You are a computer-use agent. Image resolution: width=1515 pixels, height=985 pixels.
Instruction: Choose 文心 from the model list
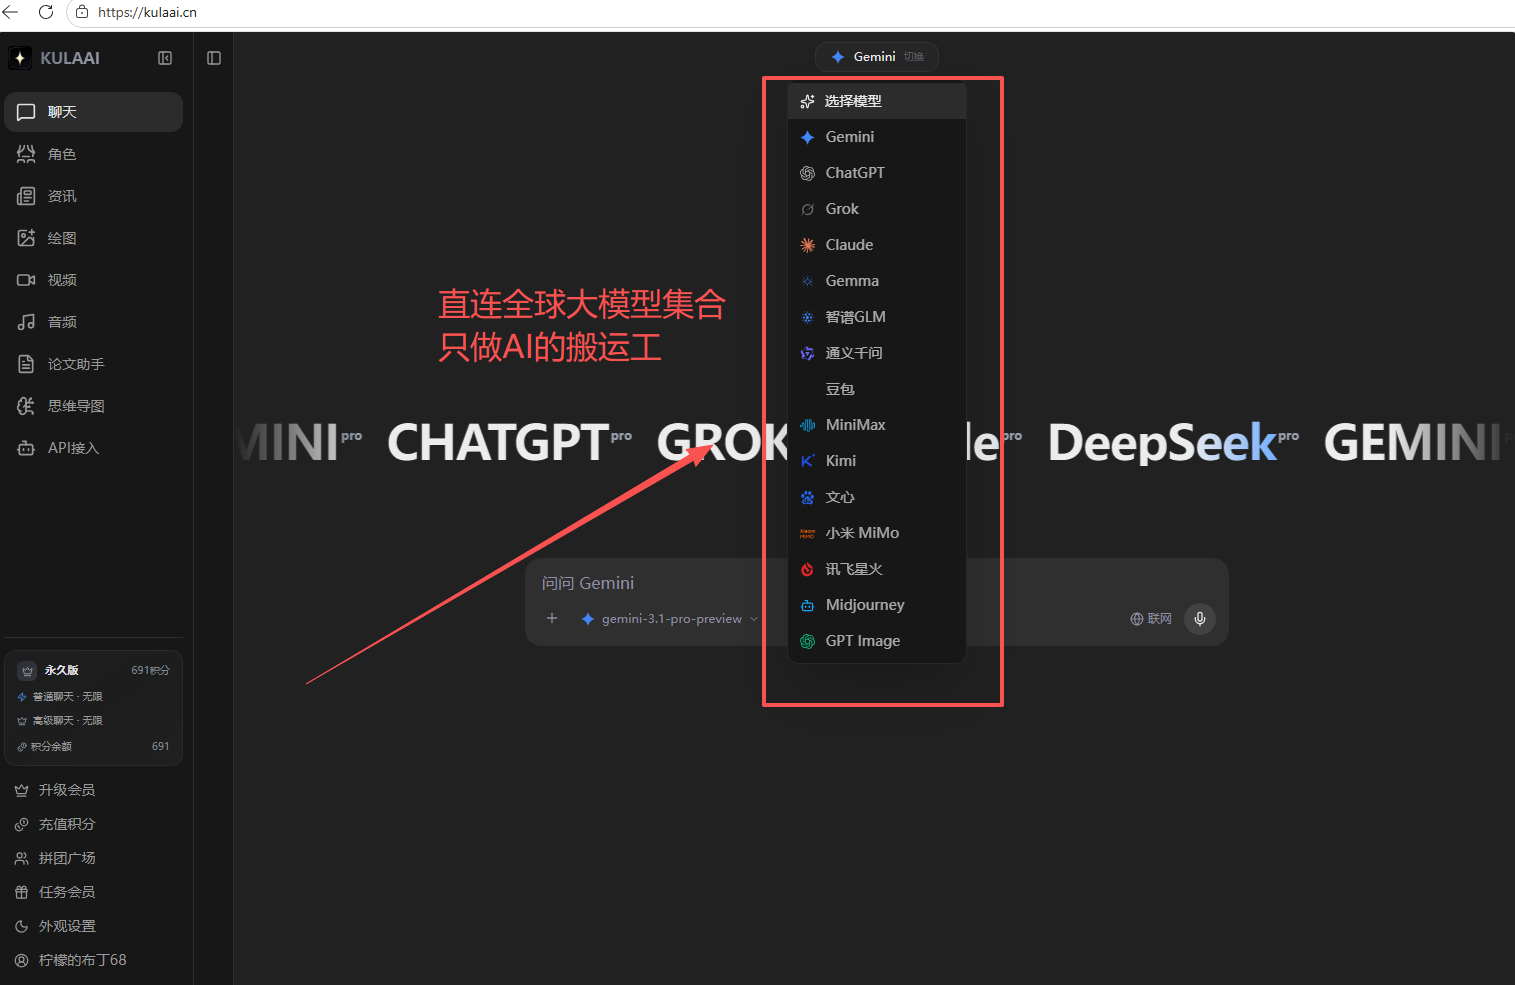click(877, 497)
